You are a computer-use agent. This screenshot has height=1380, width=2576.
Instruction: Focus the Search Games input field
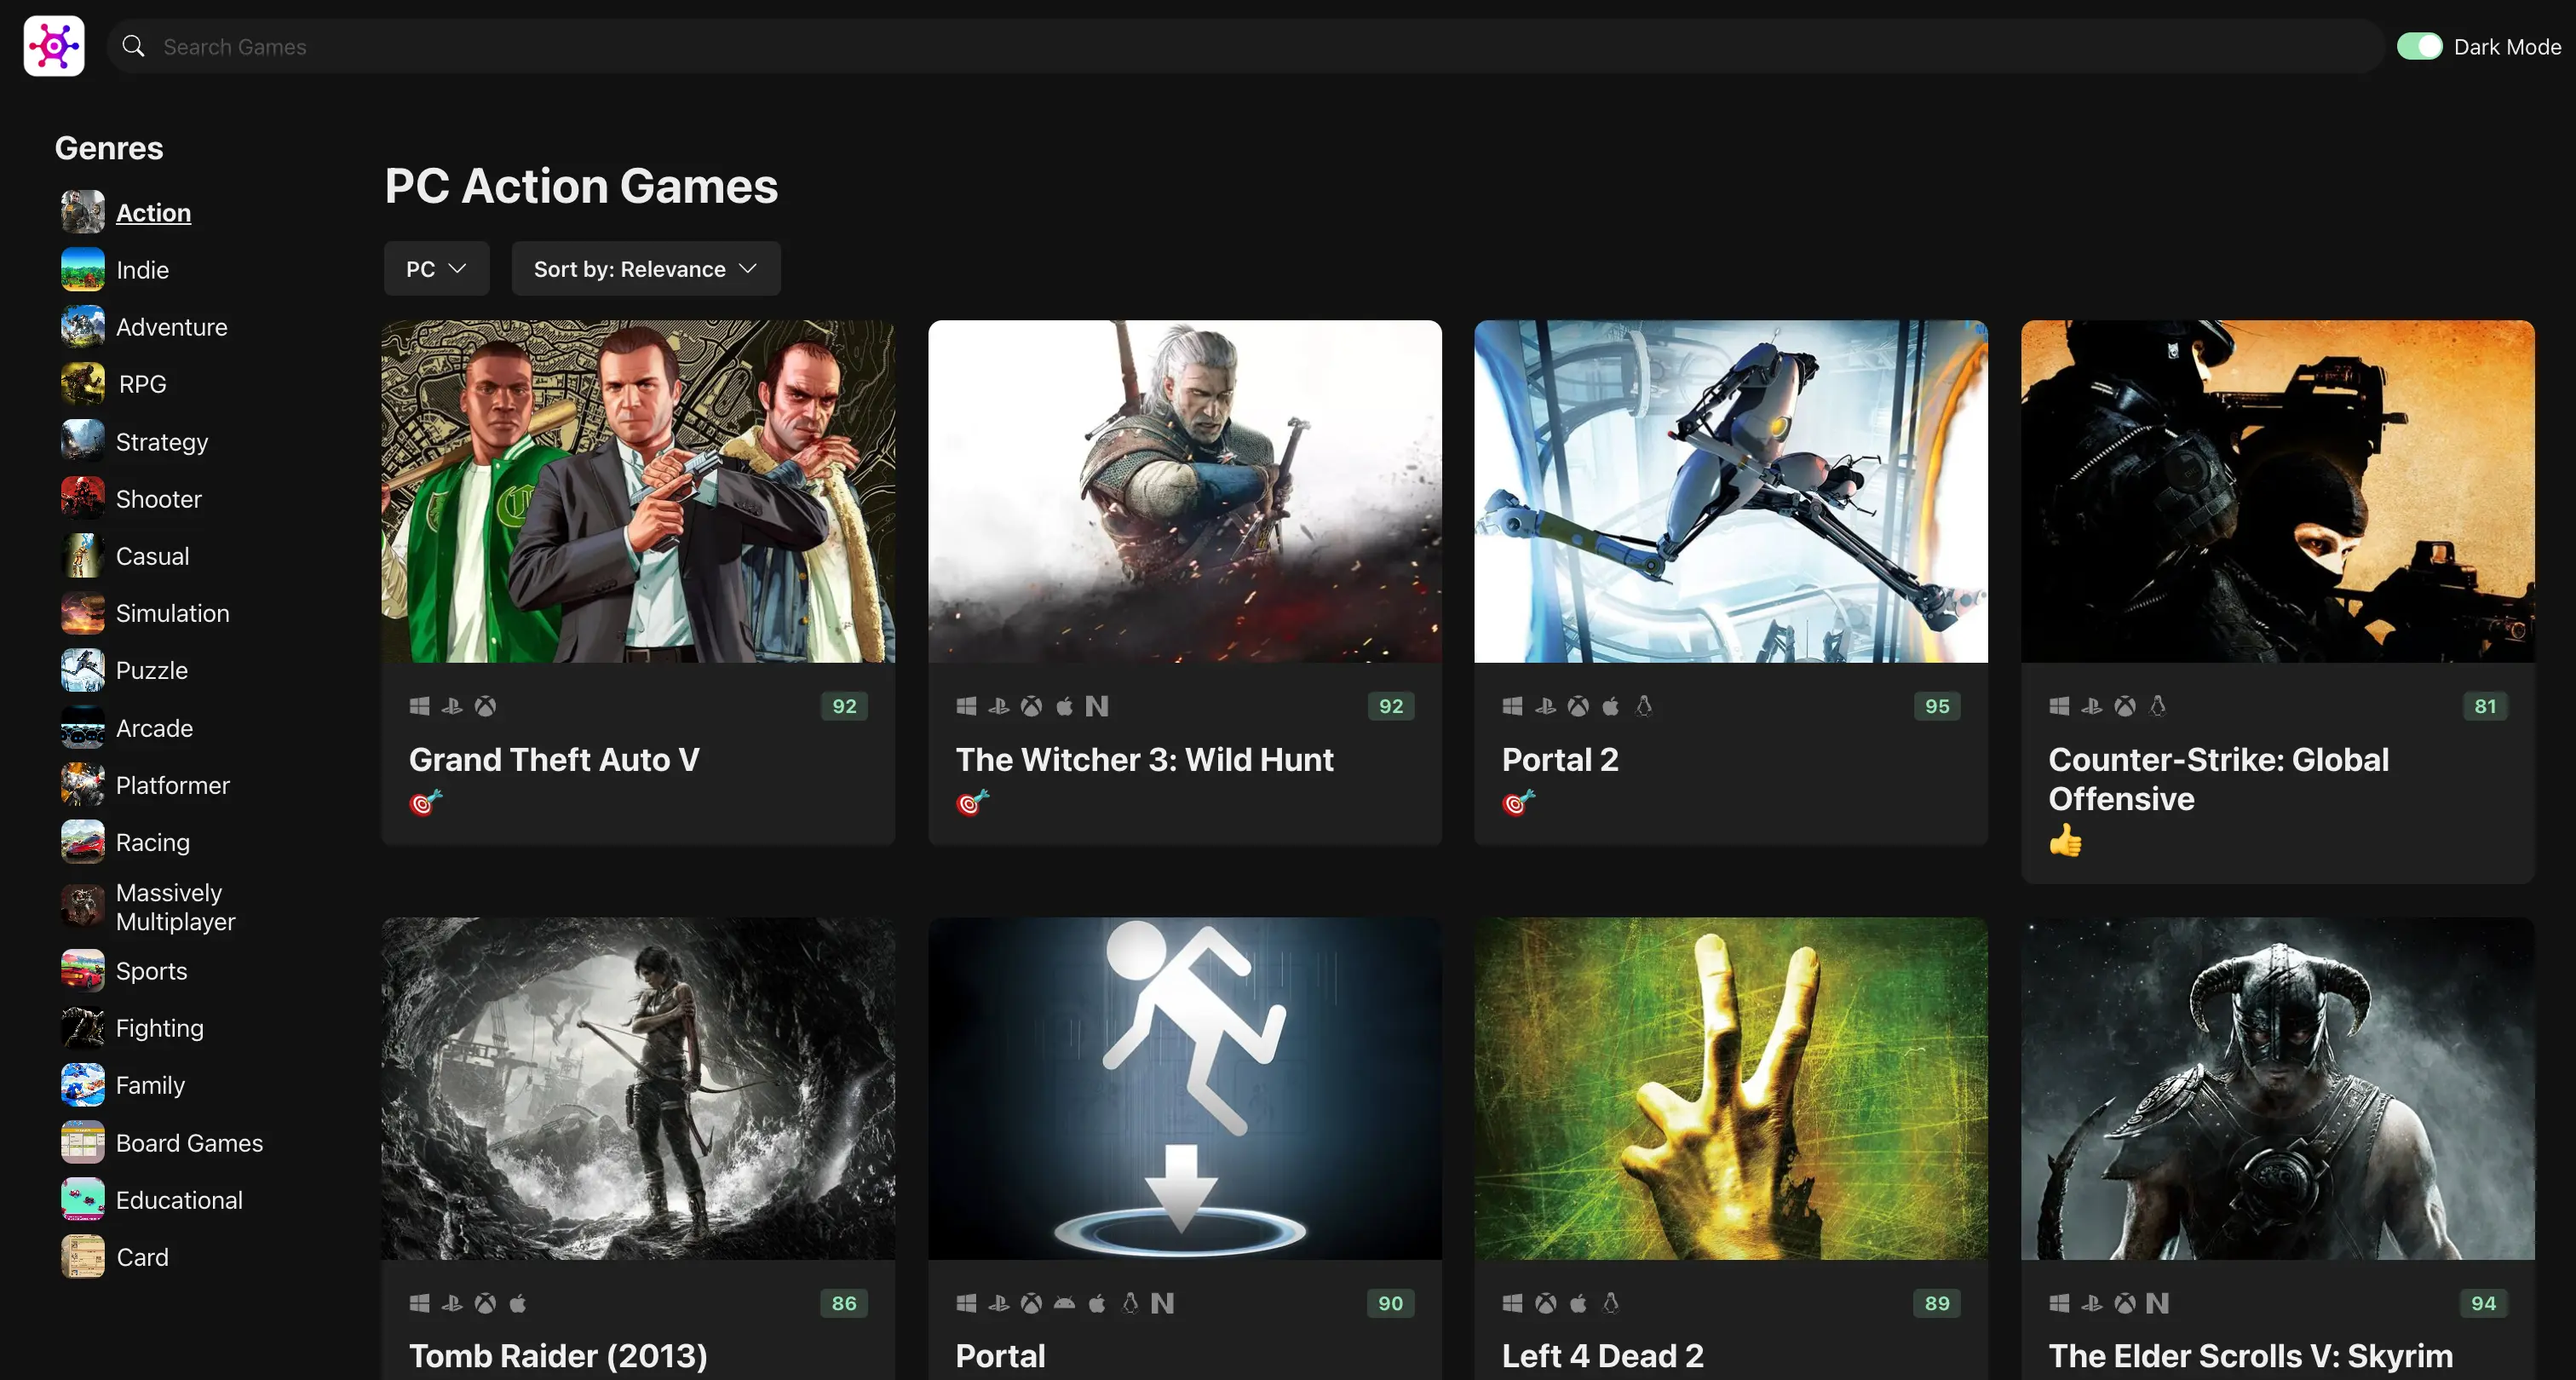tap(1200, 46)
